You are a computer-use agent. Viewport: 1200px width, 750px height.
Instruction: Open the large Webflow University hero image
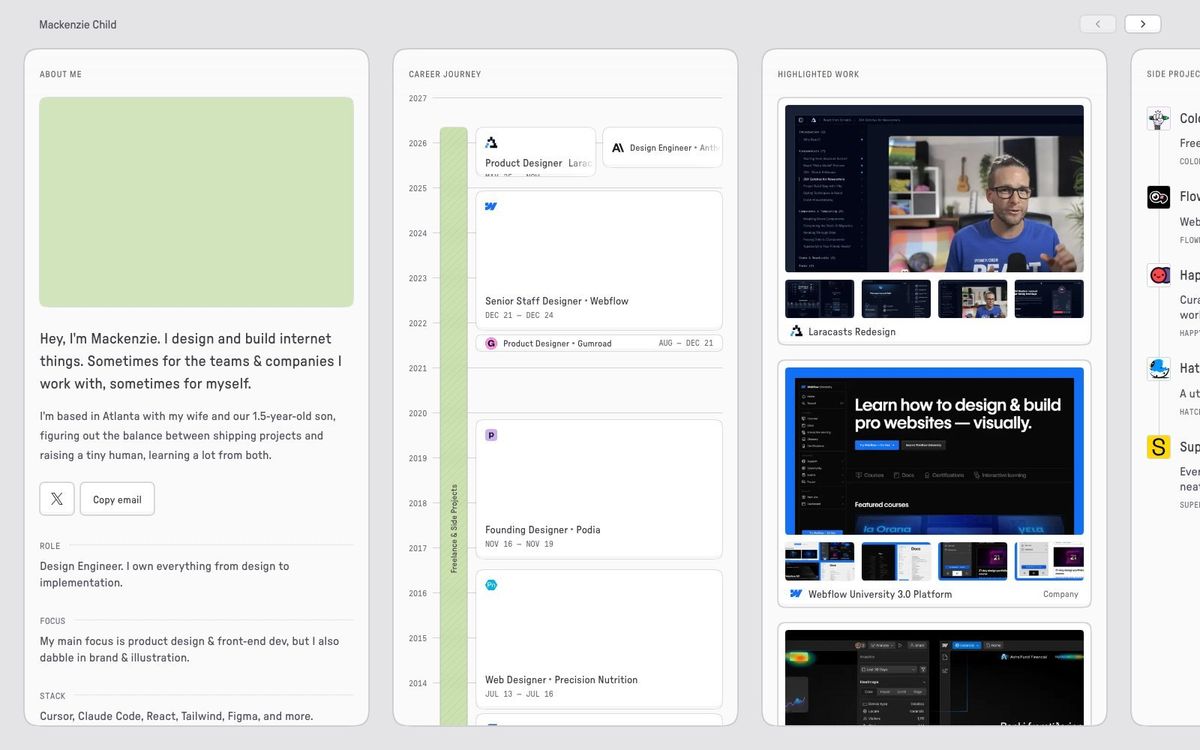[x=934, y=451]
